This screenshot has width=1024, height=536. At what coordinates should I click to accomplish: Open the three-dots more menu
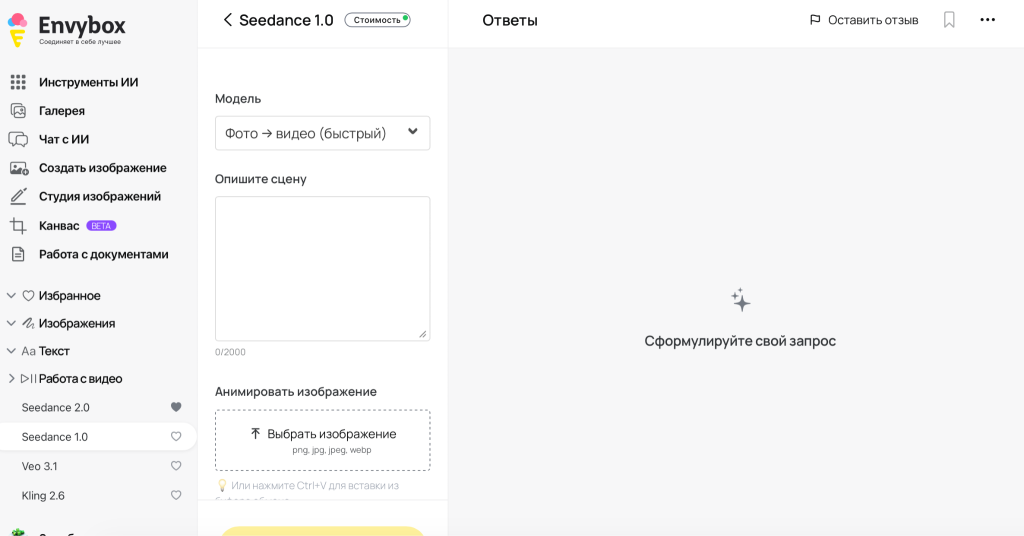click(987, 20)
